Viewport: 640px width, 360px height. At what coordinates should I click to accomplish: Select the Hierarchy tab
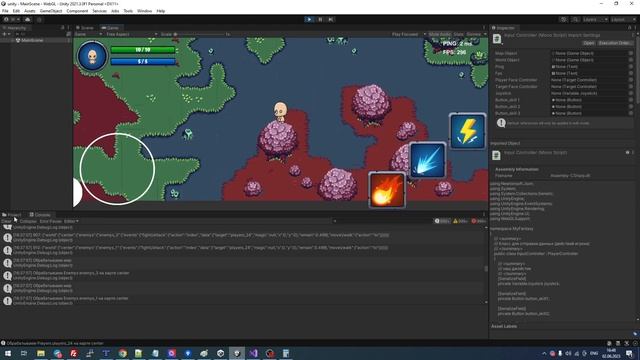tap(16, 28)
